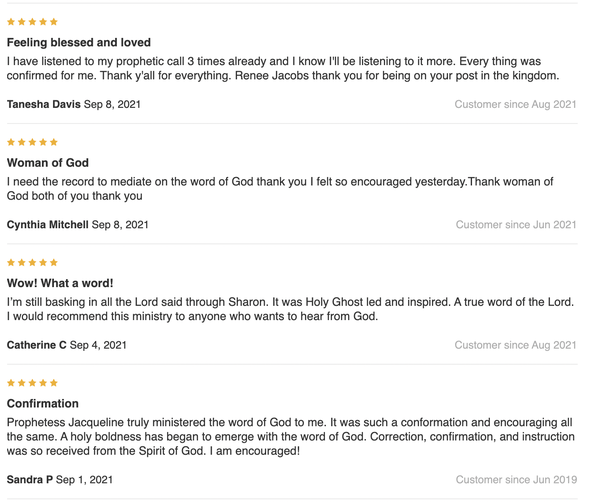Click the stars above Wow! What a word!
This screenshot has height=502, width=600.
pos(33,262)
